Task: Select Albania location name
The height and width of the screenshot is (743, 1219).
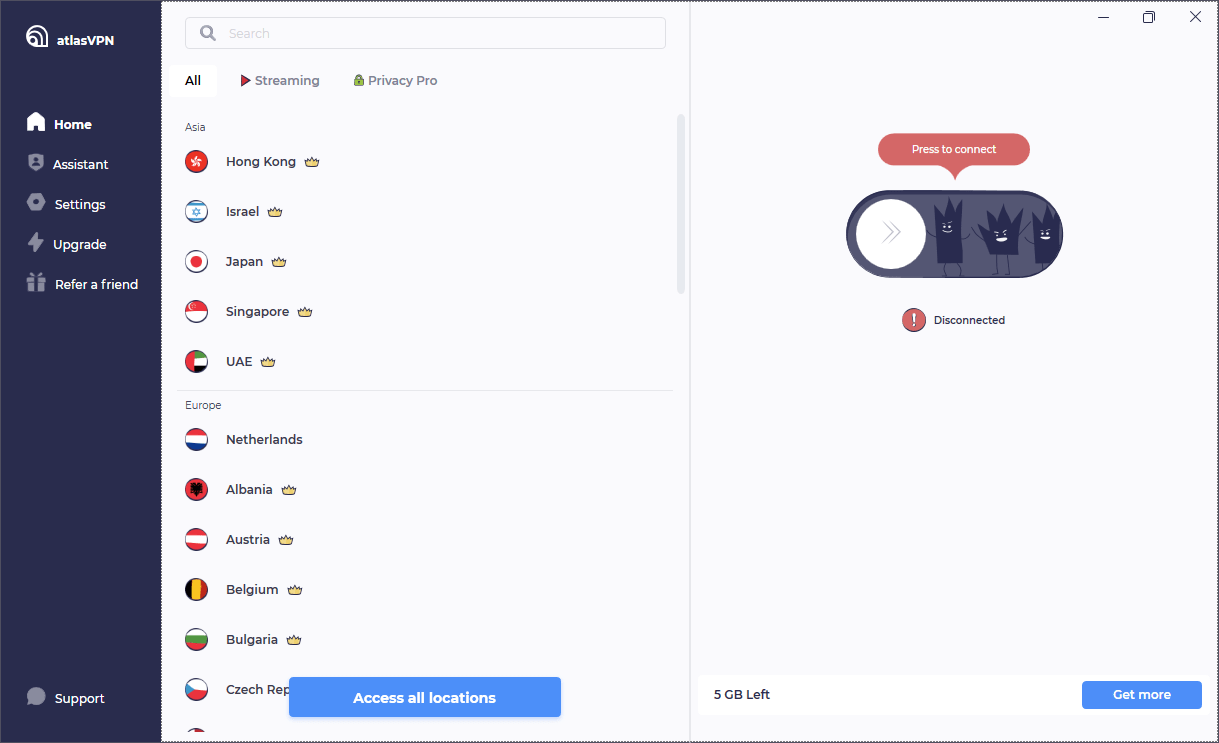Action: coord(249,489)
